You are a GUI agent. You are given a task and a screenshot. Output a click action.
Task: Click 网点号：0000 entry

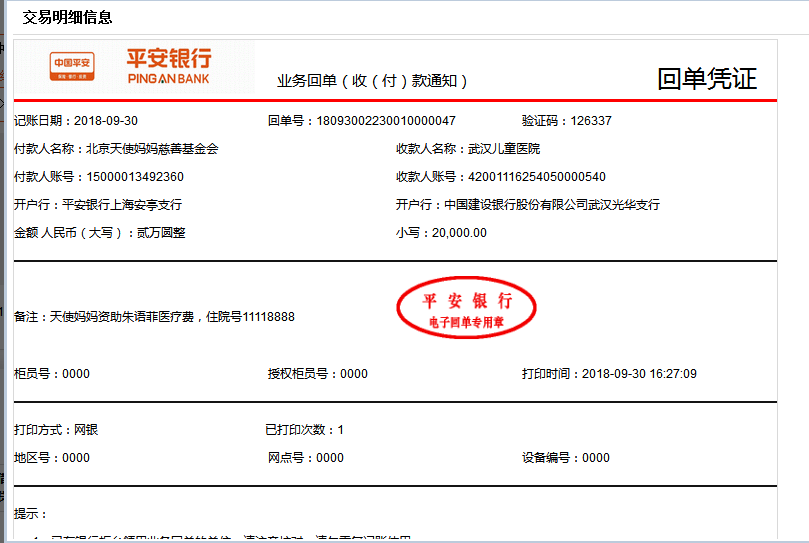(x=305, y=458)
